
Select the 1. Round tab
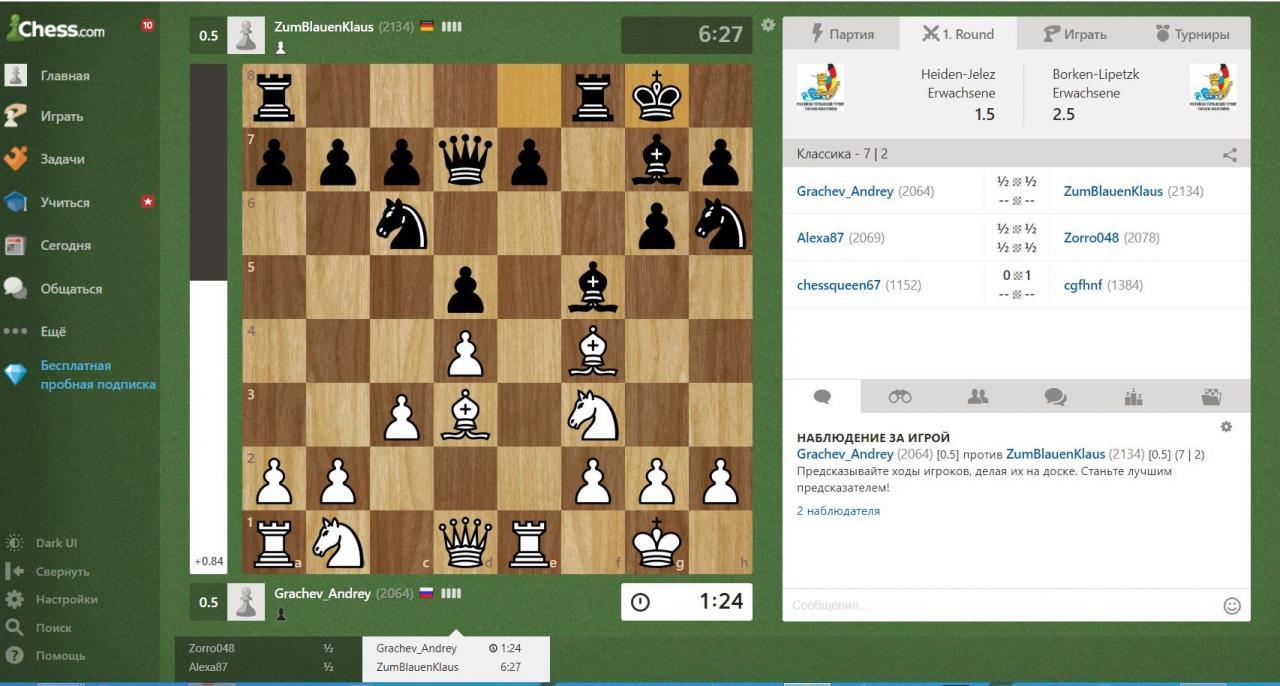(x=958, y=34)
